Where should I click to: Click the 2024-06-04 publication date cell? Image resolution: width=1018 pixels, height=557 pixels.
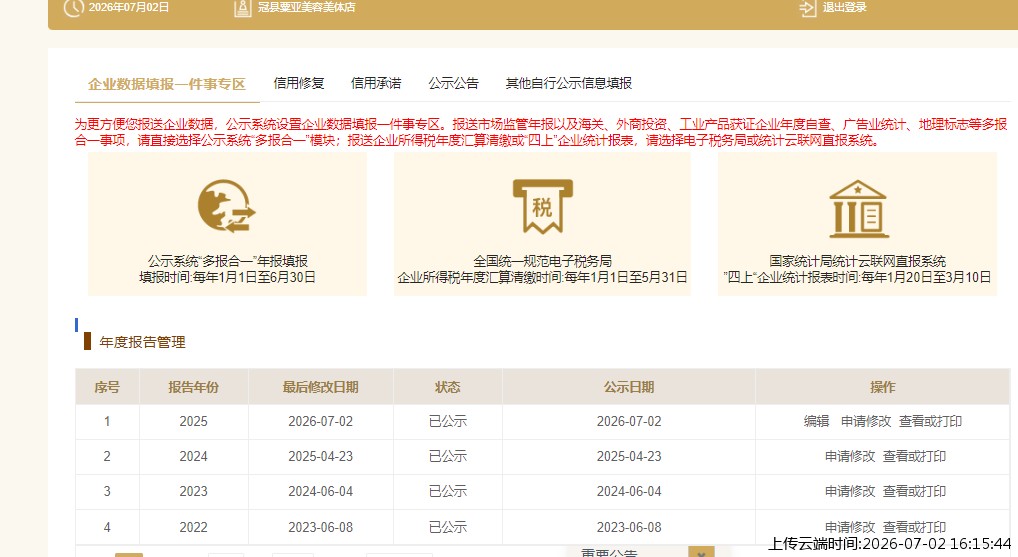click(x=629, y=491)
